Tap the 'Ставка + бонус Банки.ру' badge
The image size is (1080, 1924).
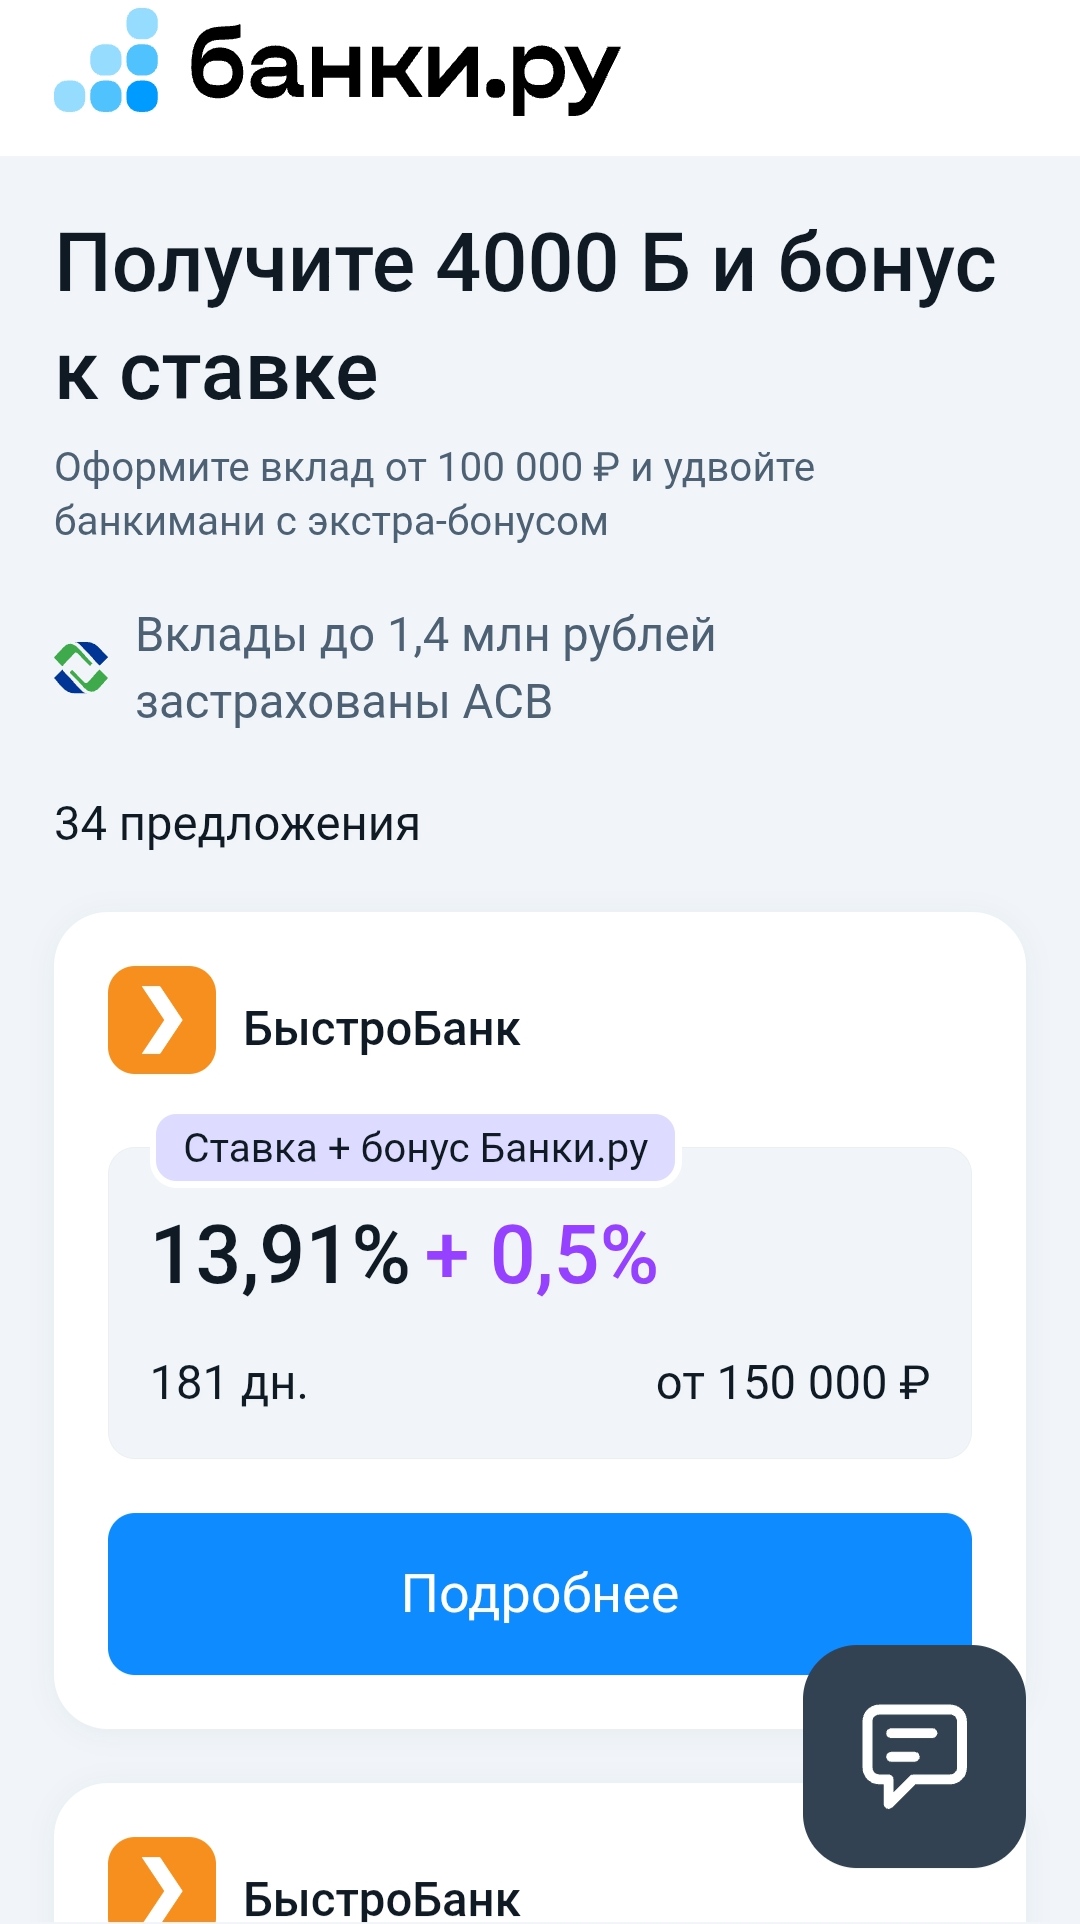[415, 1148]
